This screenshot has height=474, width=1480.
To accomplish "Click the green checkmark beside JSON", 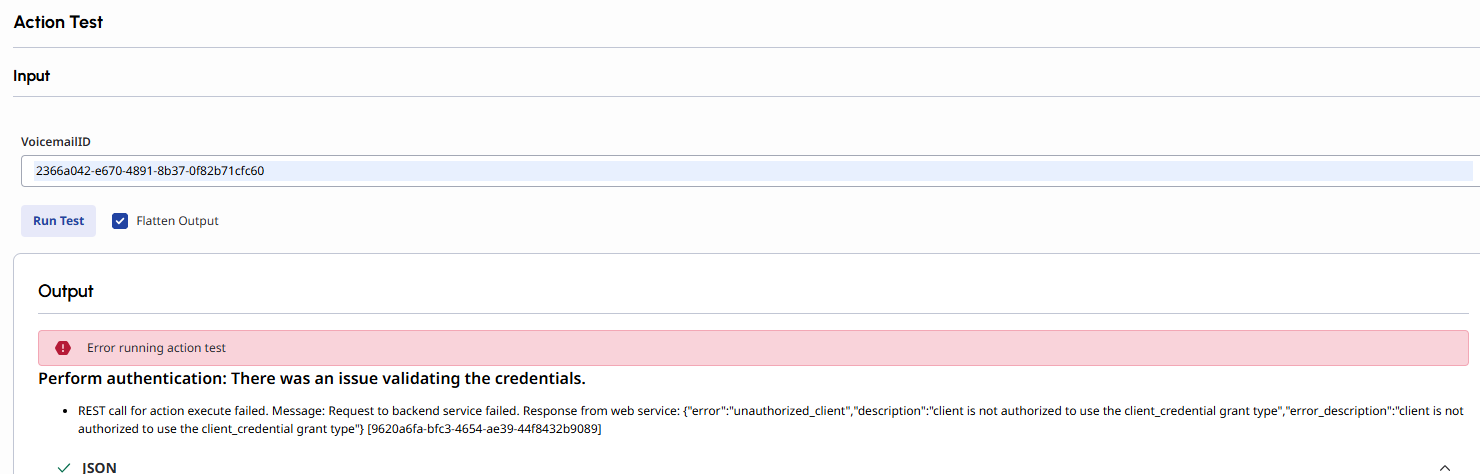I will [x=64, y=467].
